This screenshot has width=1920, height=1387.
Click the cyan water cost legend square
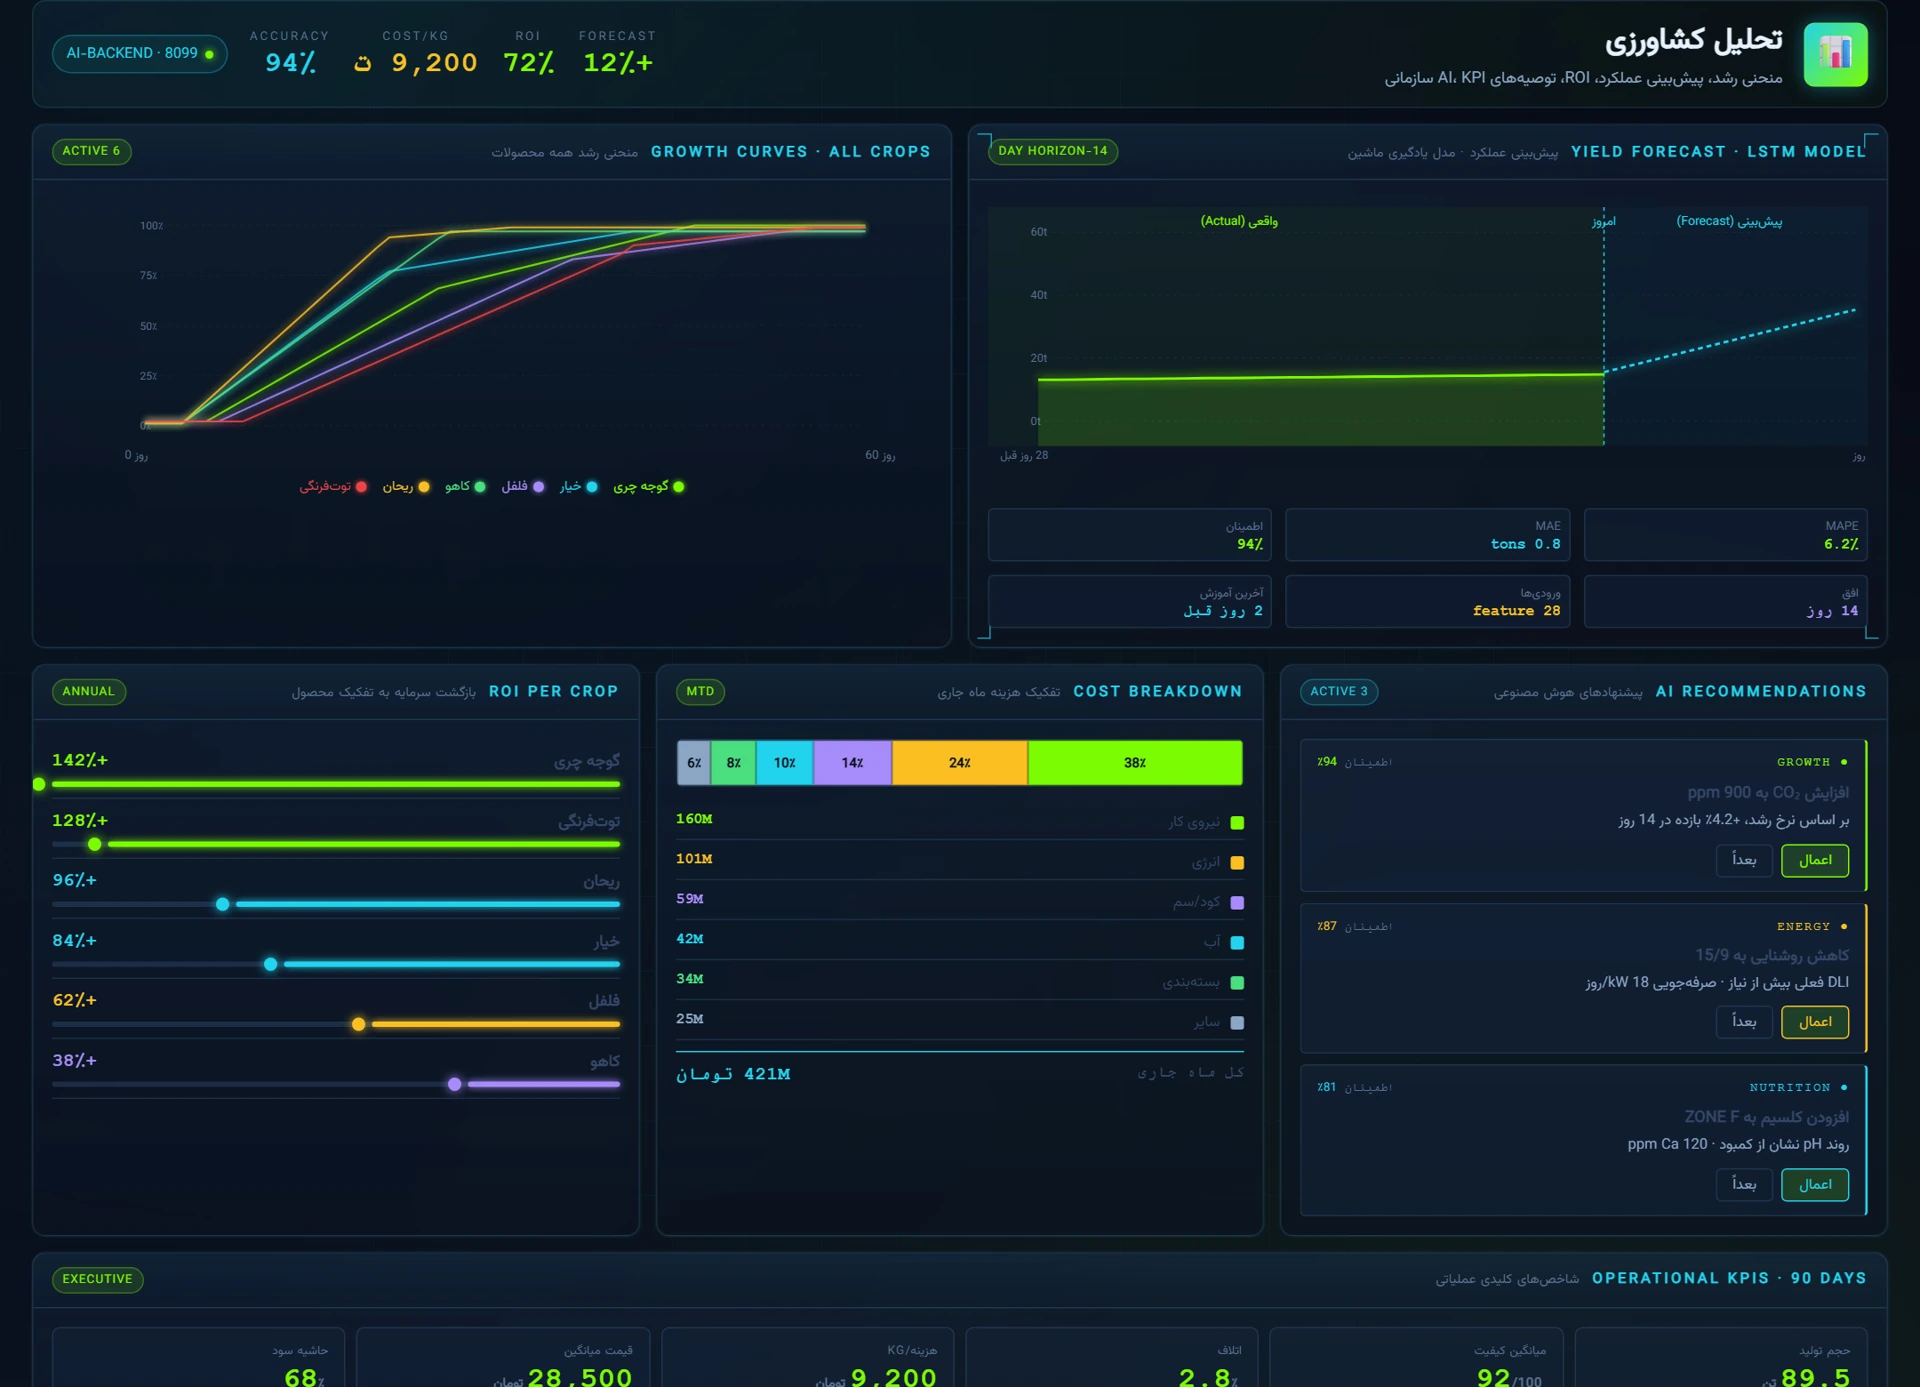click(1237, 942)
